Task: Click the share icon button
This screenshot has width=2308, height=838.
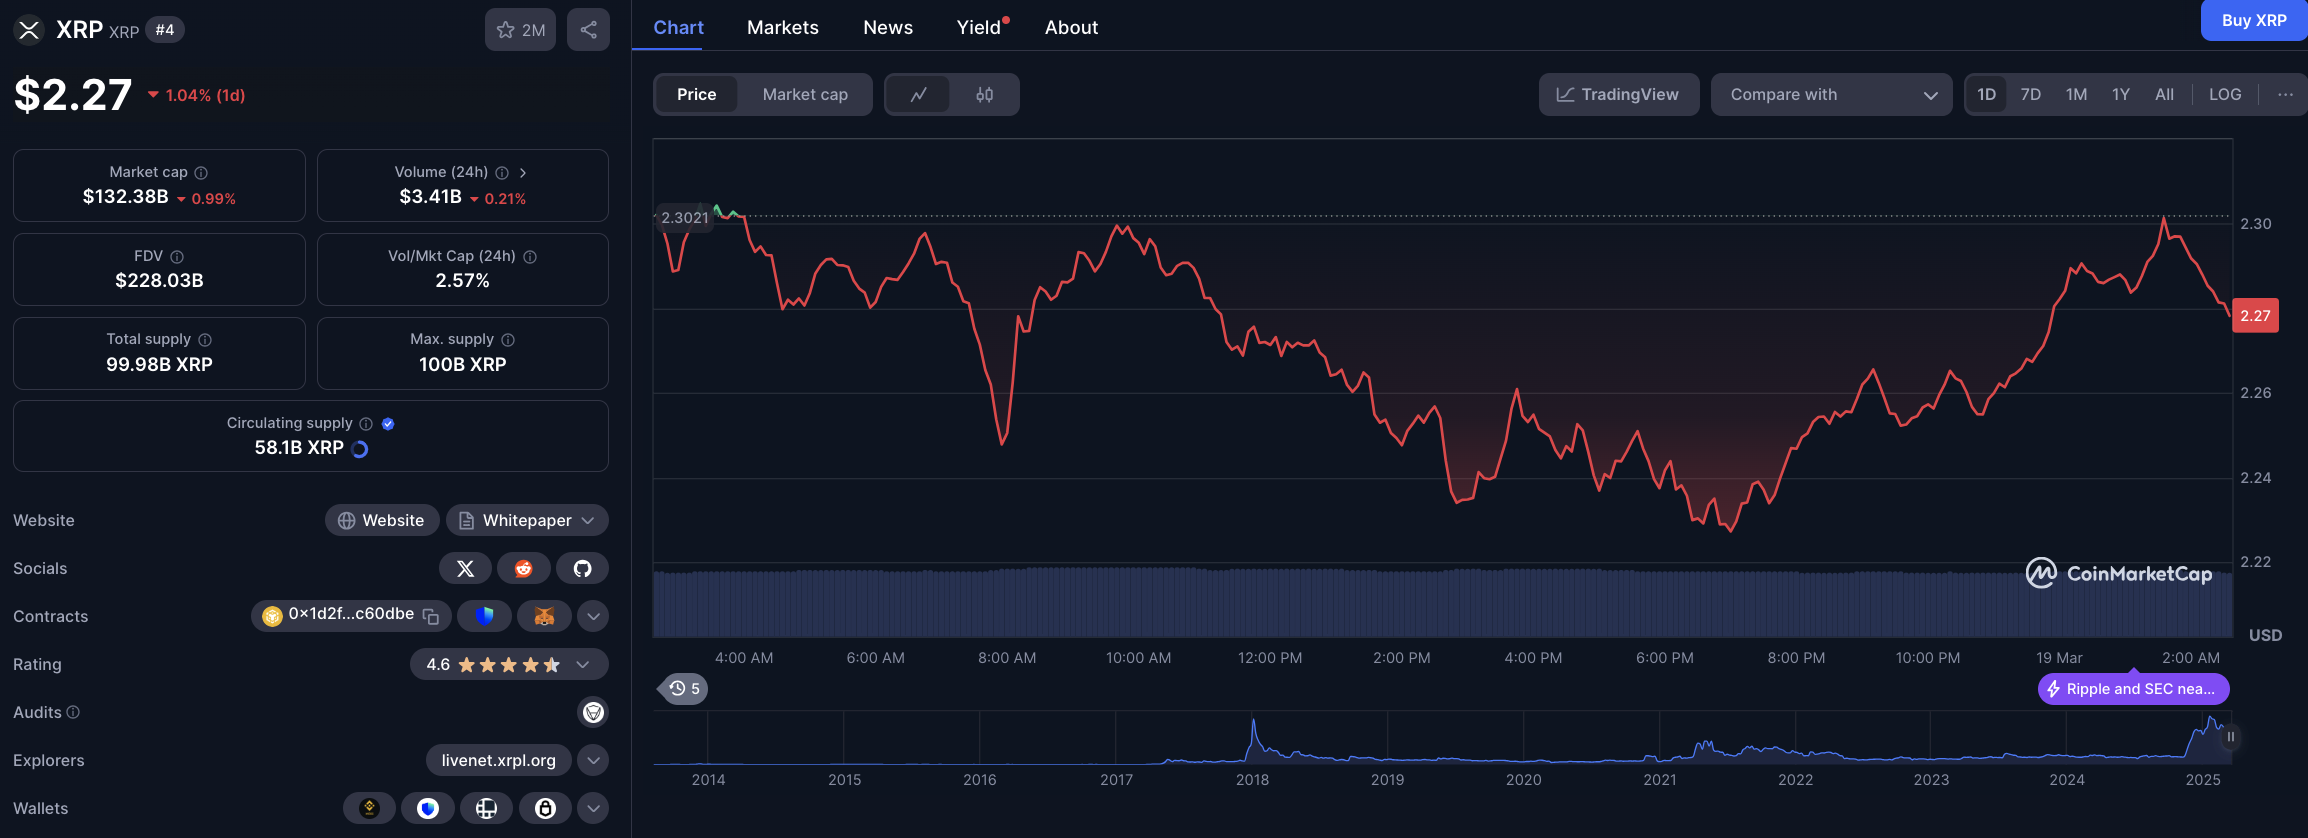Action: (588, 30)
